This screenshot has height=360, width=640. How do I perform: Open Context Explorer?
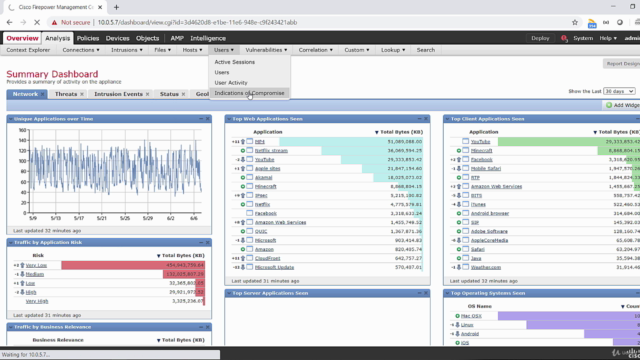[x=28, y=50]
